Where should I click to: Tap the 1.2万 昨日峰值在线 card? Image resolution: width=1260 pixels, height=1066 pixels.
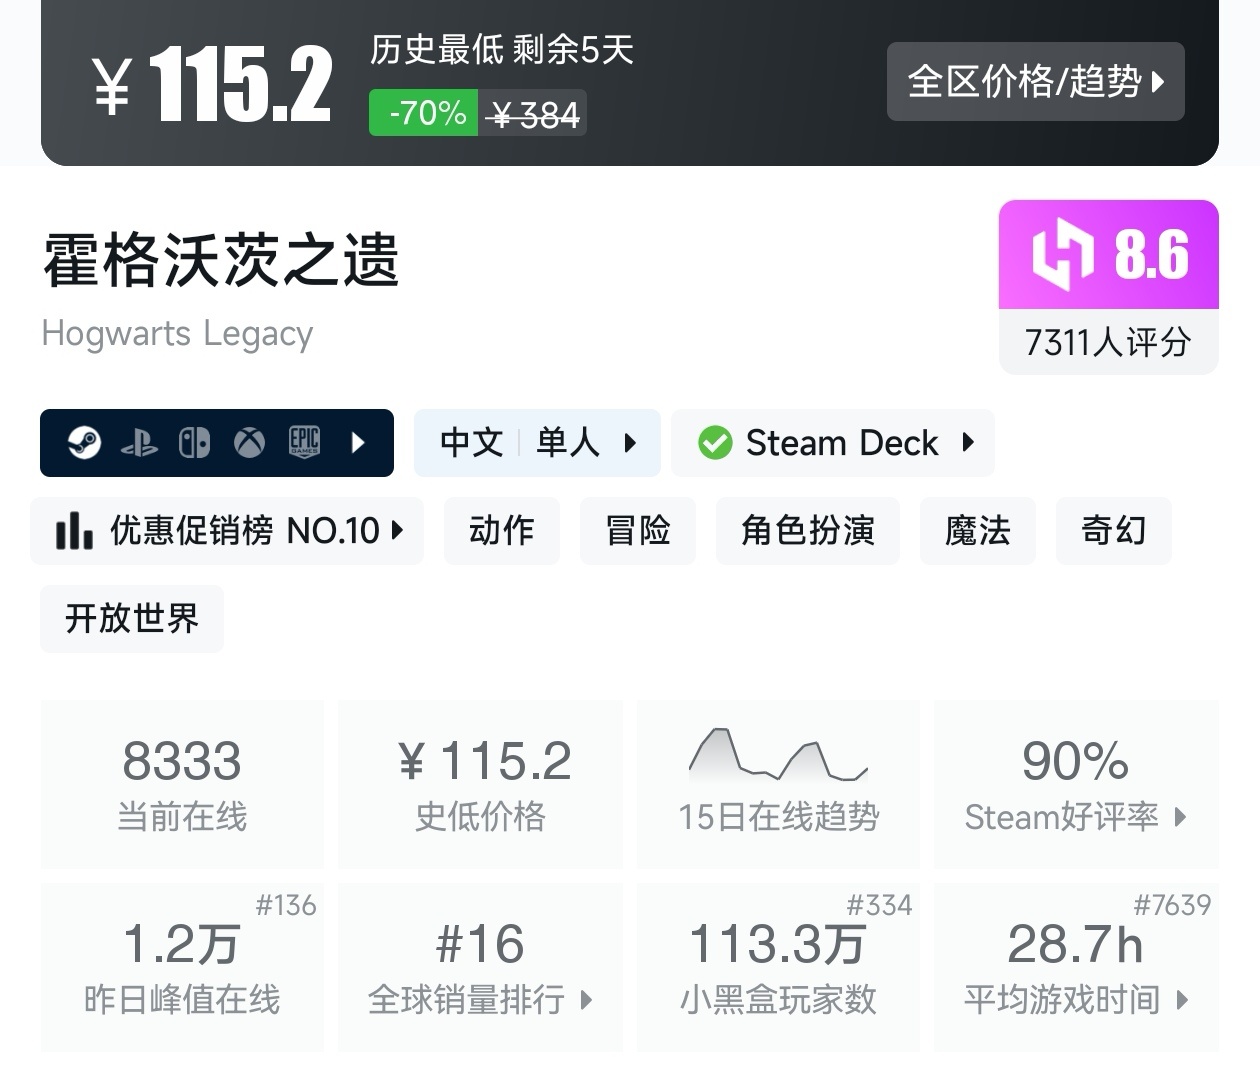pyautogui.click(x=182, y=967)
